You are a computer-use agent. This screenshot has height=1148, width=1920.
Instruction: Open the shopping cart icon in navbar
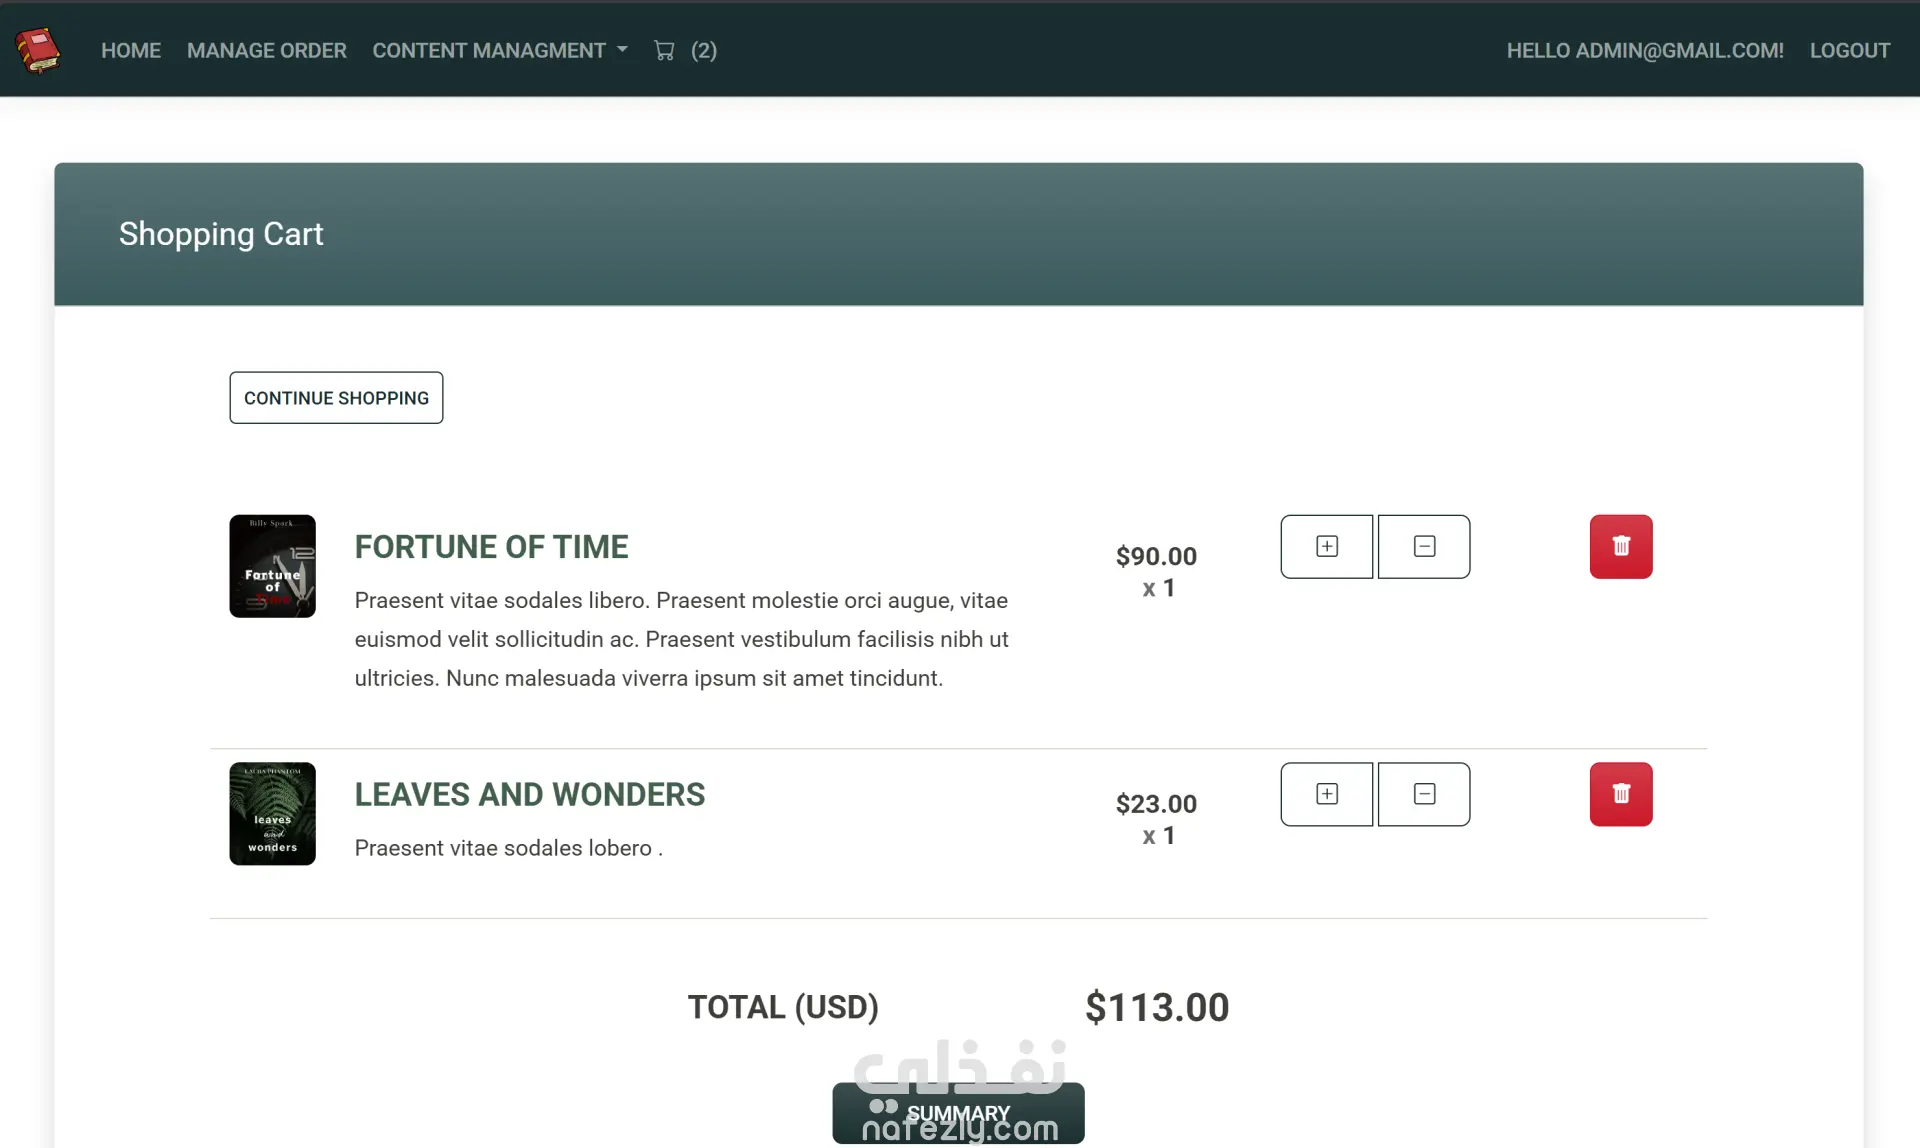coord(664,50)
